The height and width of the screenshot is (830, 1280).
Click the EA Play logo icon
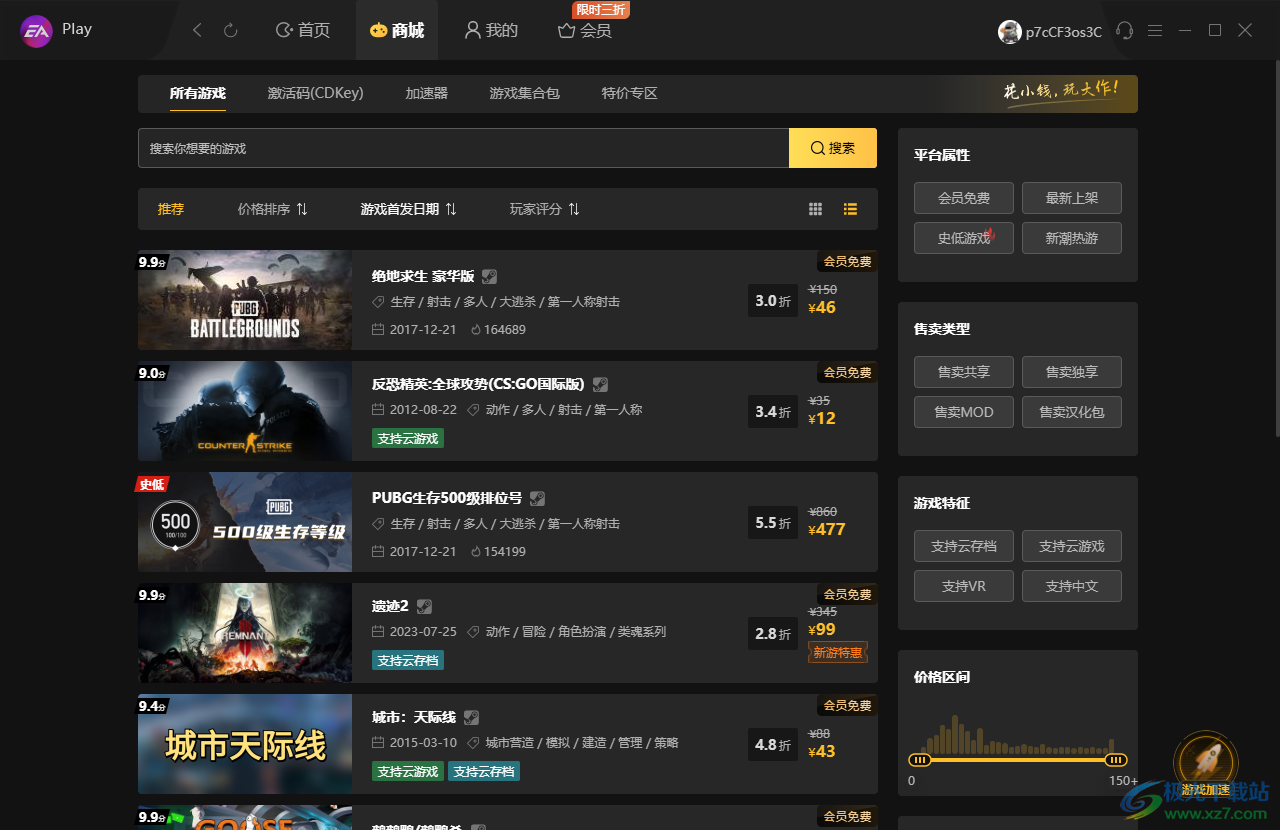coord(37,31)
